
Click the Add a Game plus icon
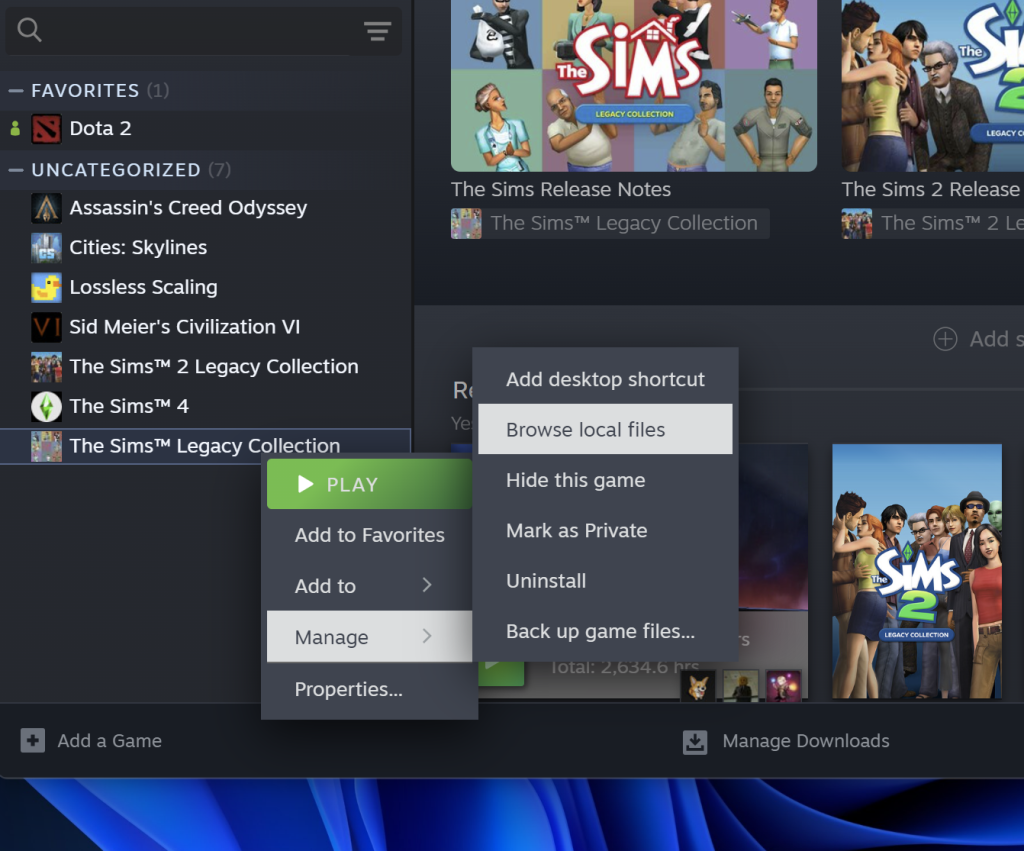(x=33, y=741)
